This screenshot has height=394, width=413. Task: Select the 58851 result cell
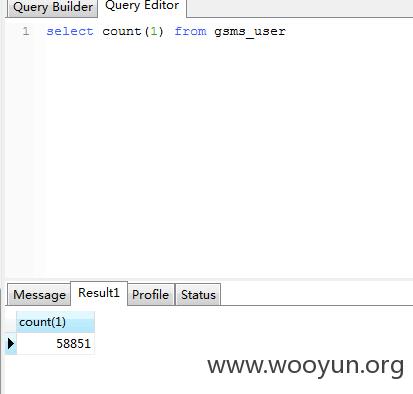point(55,343)
